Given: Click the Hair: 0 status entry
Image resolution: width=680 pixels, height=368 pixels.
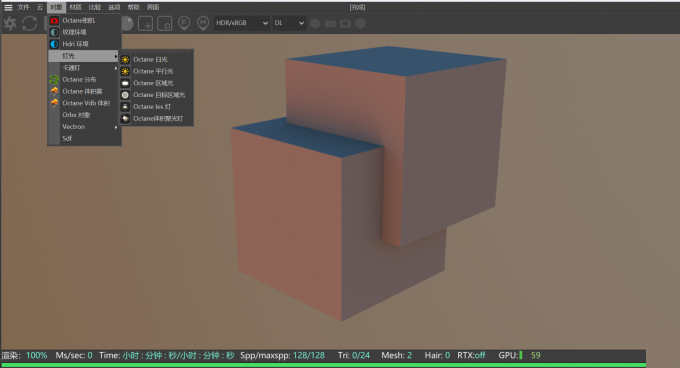Looking at the screenshot, I should coord(437,355).
